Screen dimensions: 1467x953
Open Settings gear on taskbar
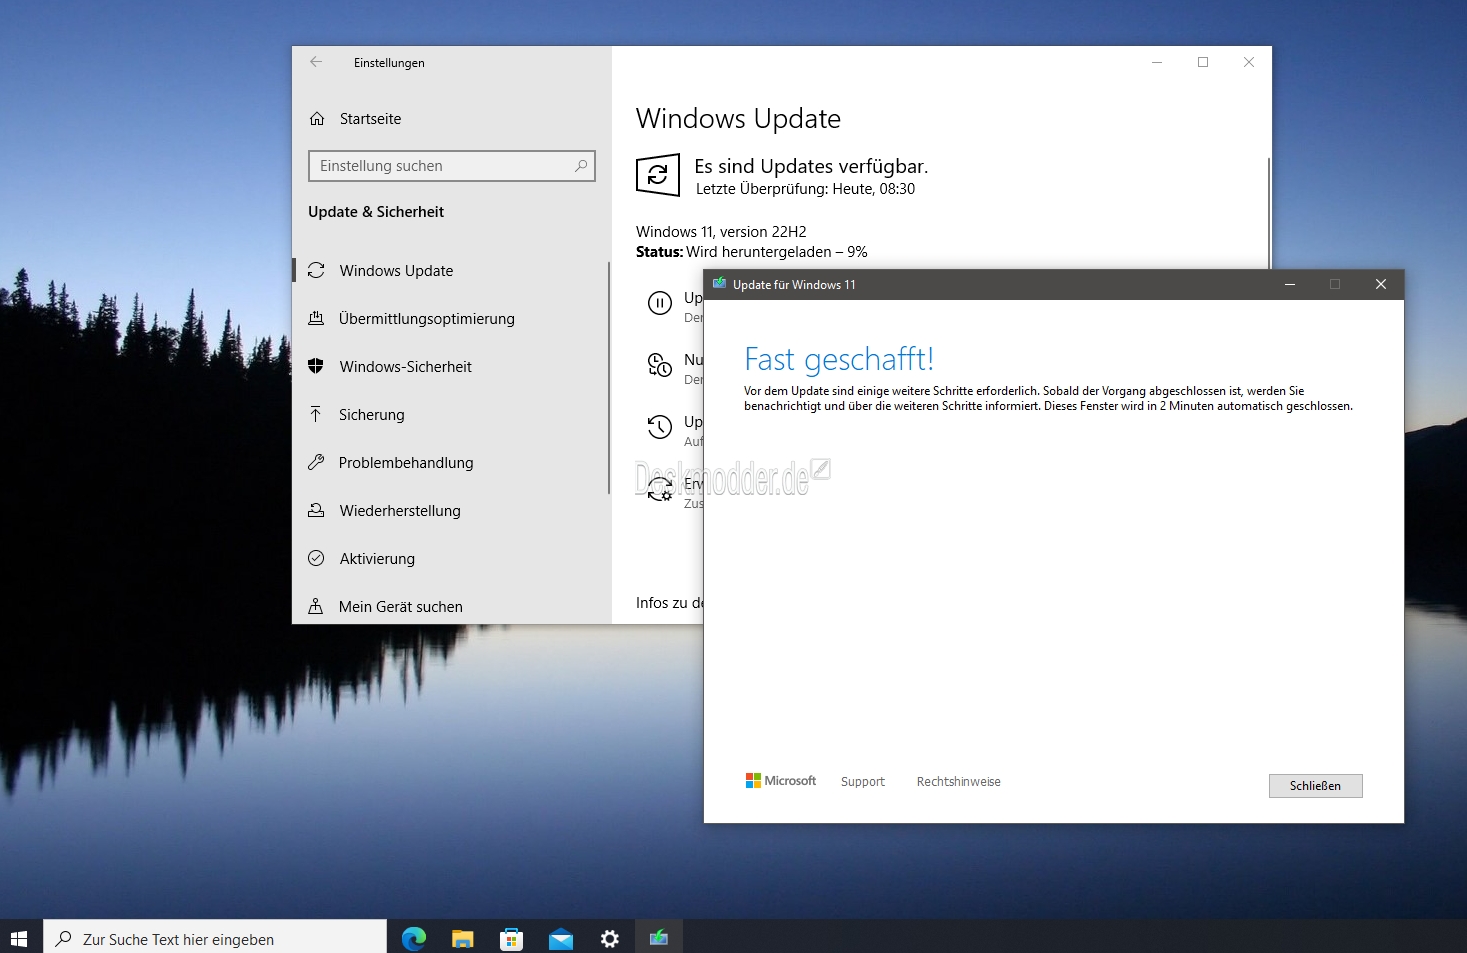pos(610,939)
